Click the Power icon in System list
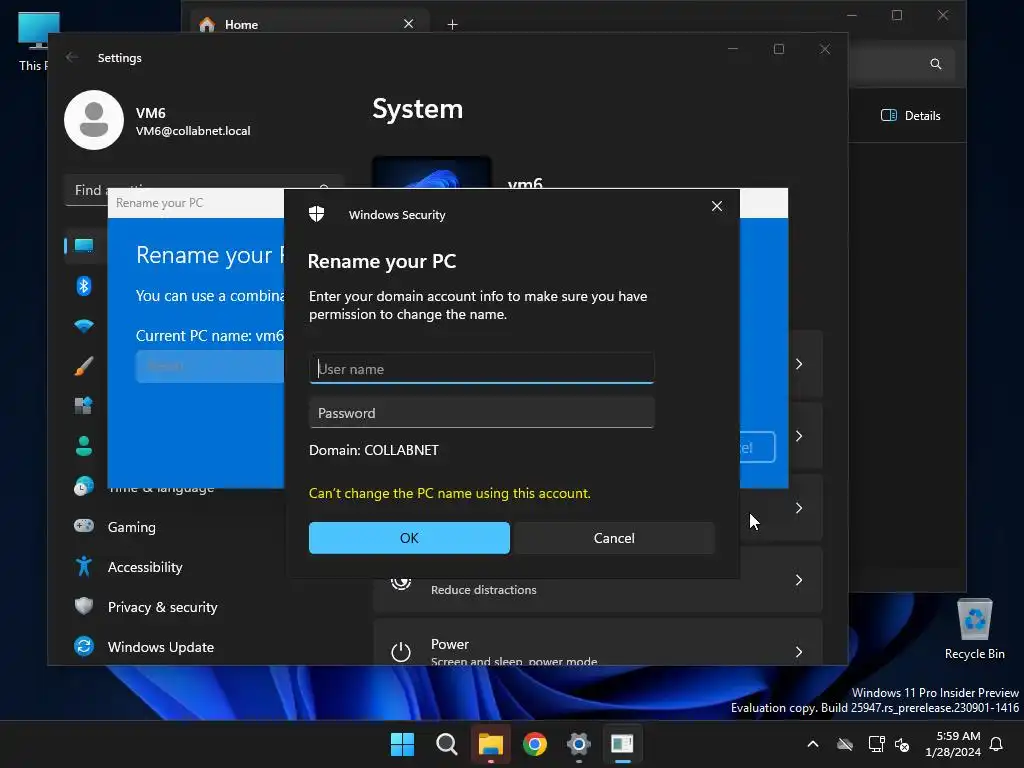Viewport: 1024px width, 768px height. (401, 652)
